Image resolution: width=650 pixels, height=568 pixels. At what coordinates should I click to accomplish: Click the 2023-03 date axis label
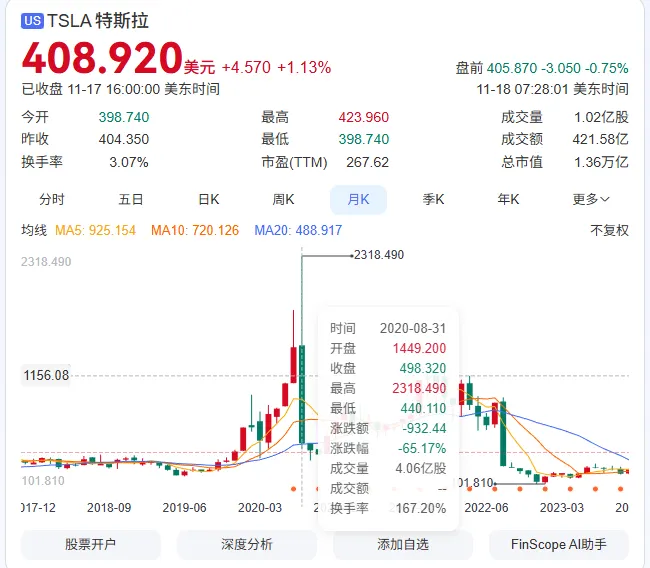coord(562,507)
